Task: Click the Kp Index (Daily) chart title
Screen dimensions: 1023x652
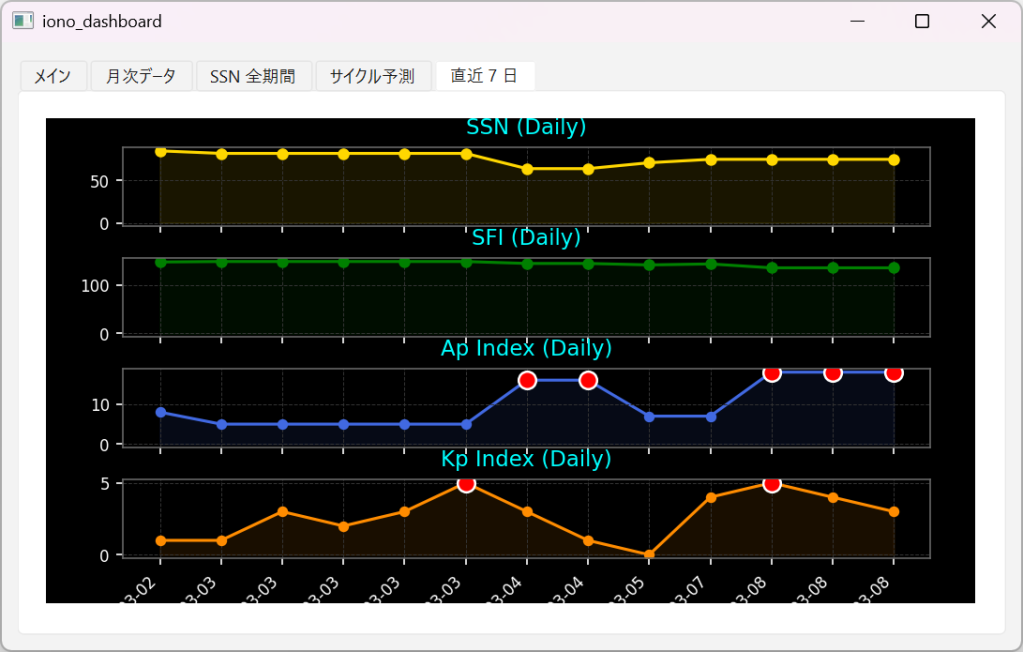Action: pyautogui.click(x=526, y=459)
